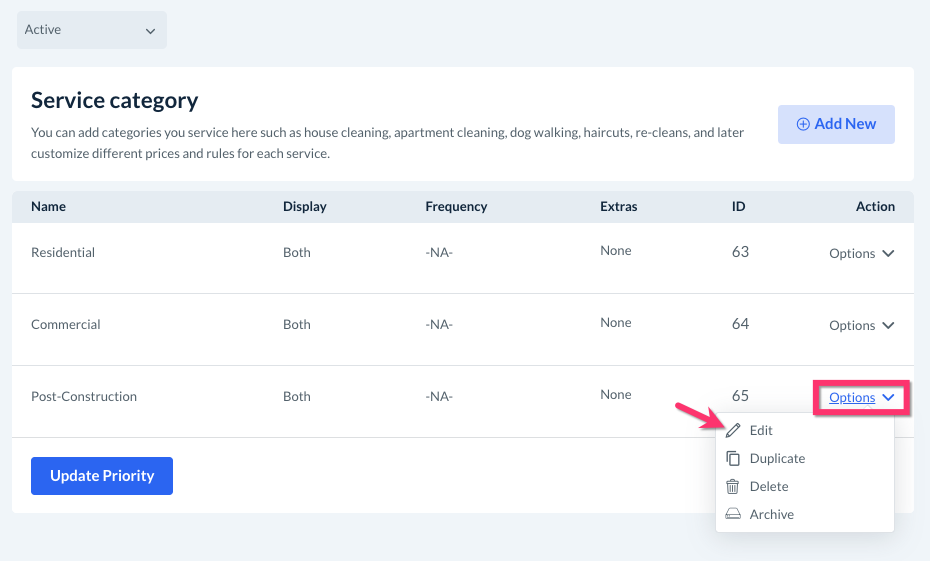Click the Display column header
The image size is (930, 561).
(304, 207)
